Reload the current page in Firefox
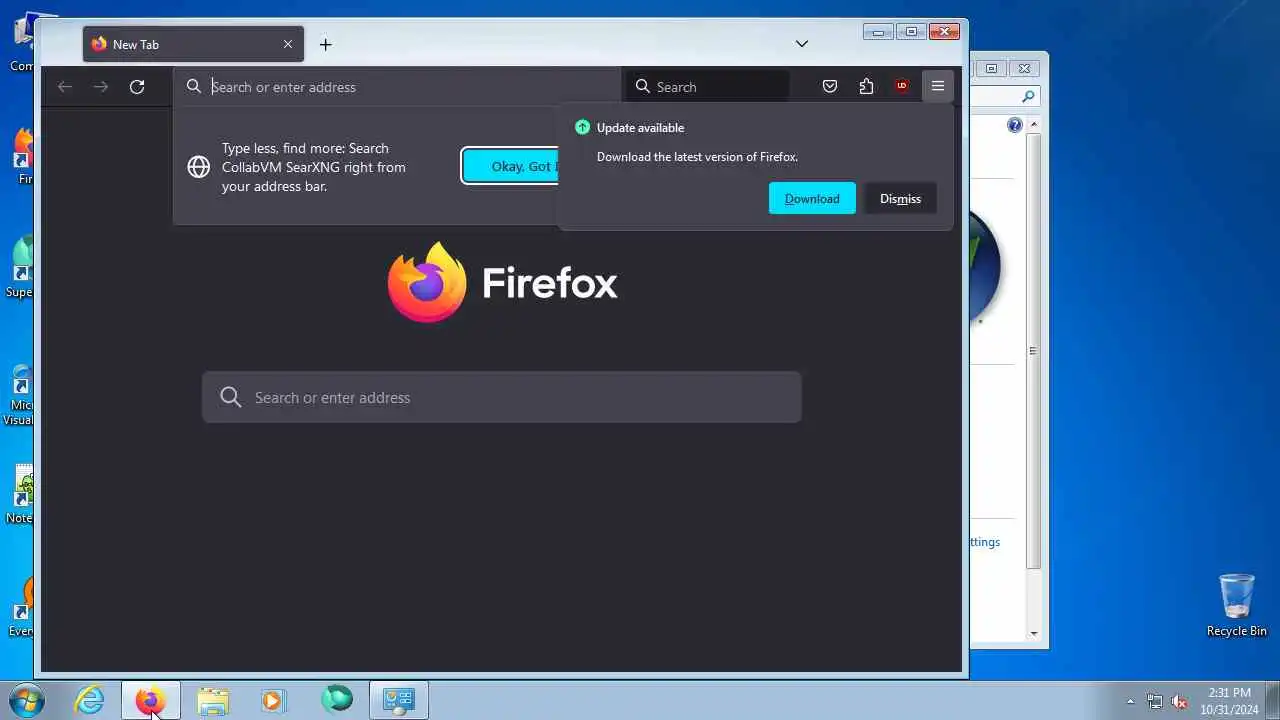 (137, 87)
